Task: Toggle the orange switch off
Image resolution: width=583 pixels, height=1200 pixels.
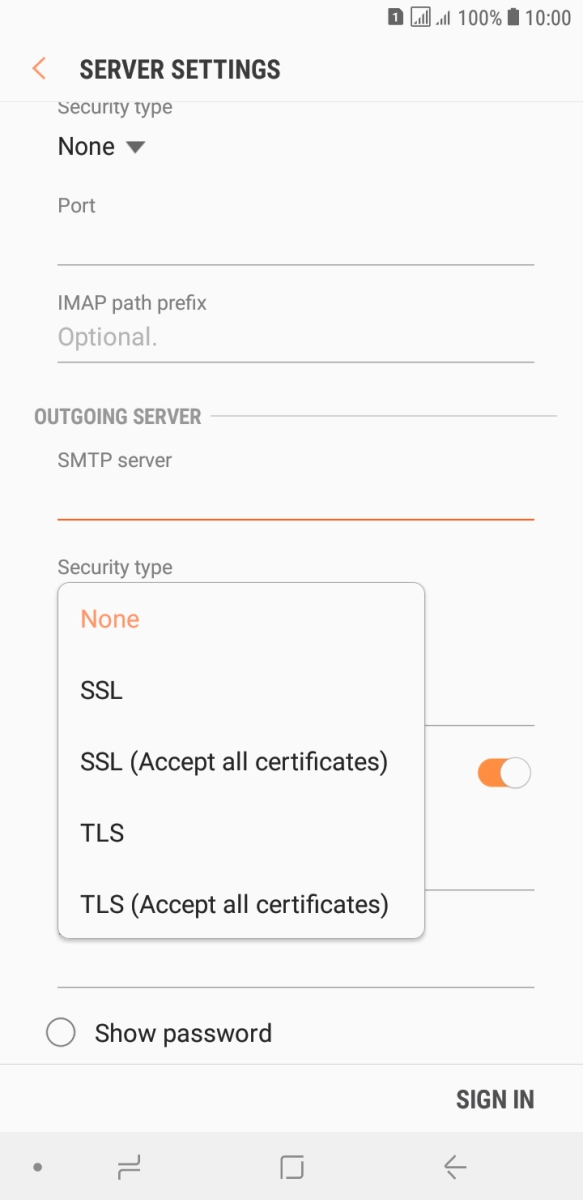Action: tap(504, 773)
